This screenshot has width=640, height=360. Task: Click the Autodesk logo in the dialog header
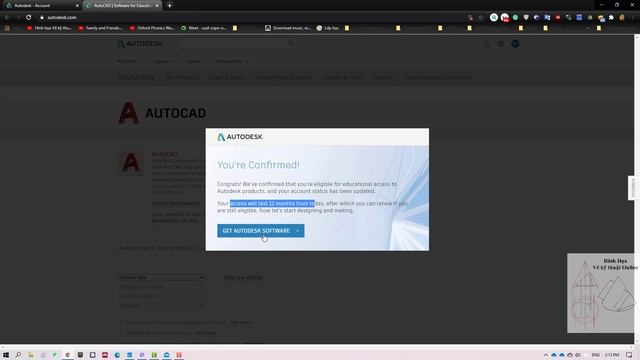240,137
